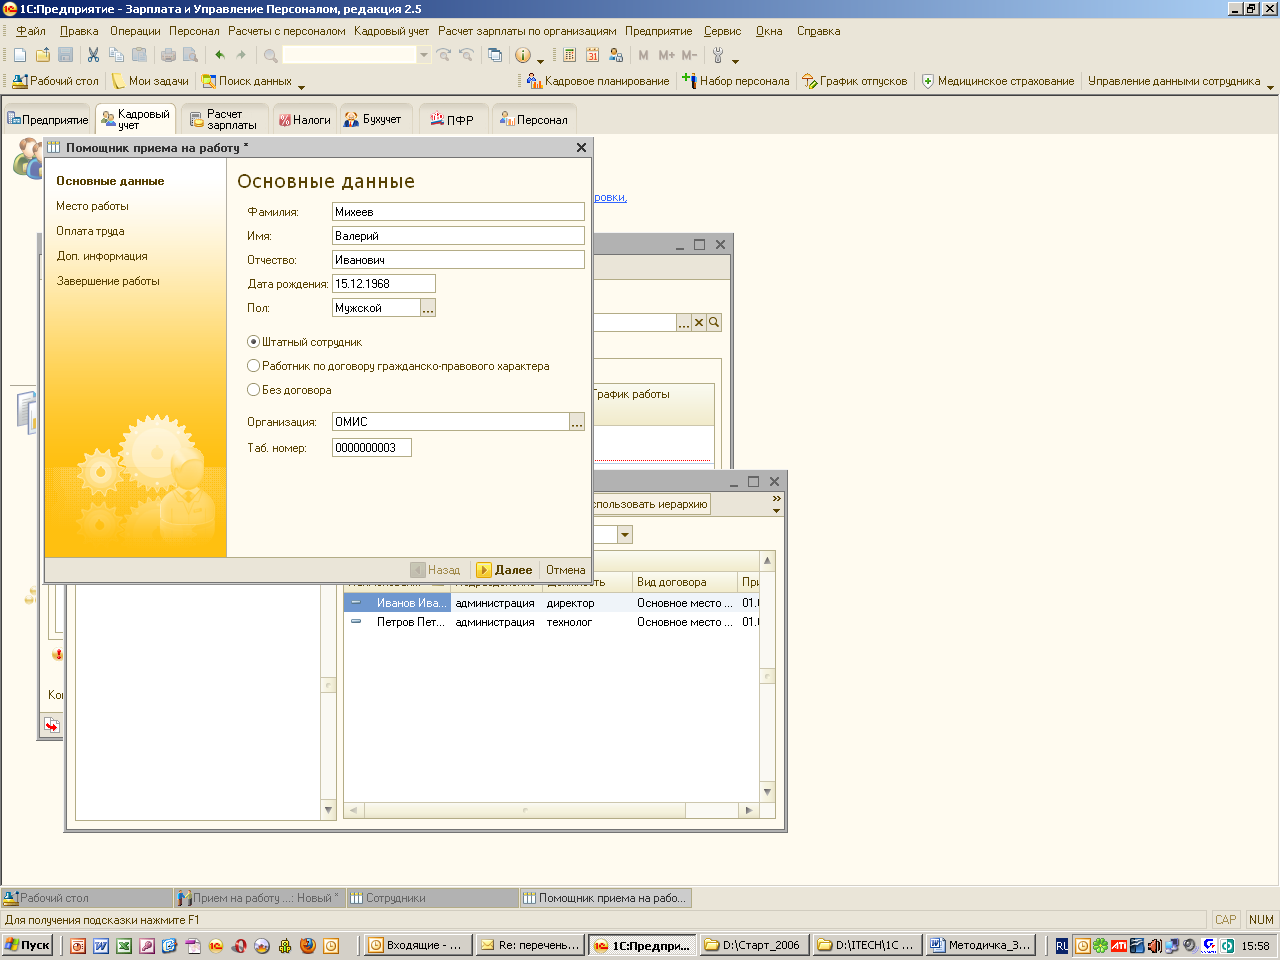The height and width of the screenshot is (960, 1280).
Task: Clear the background search field with X icon
Action: pos(699,322)
